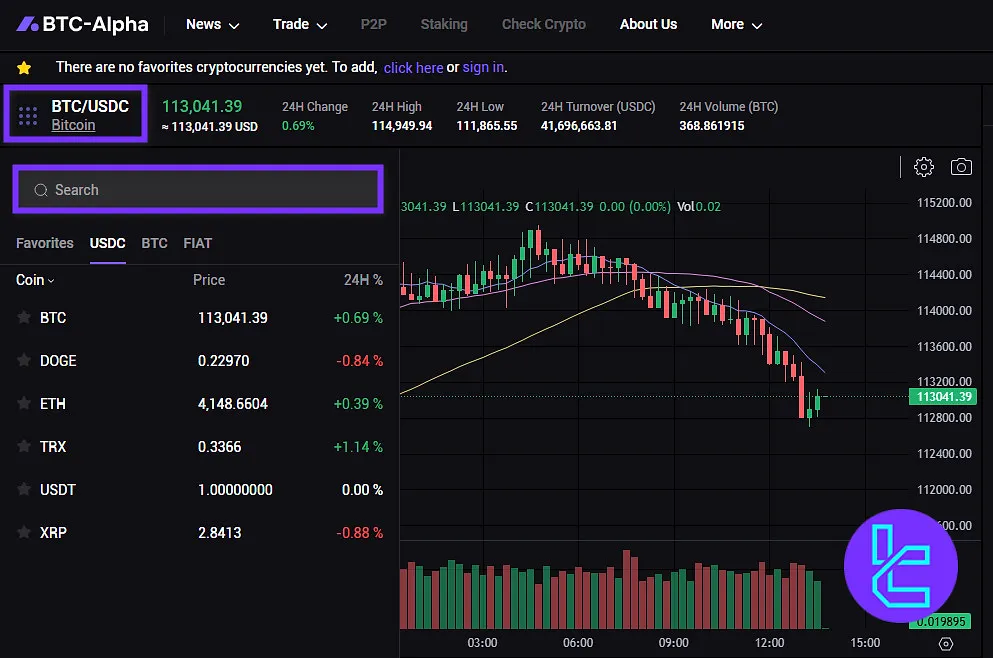Open the trading pairs grid icon beside BTC/USDC

coord(27,115)
